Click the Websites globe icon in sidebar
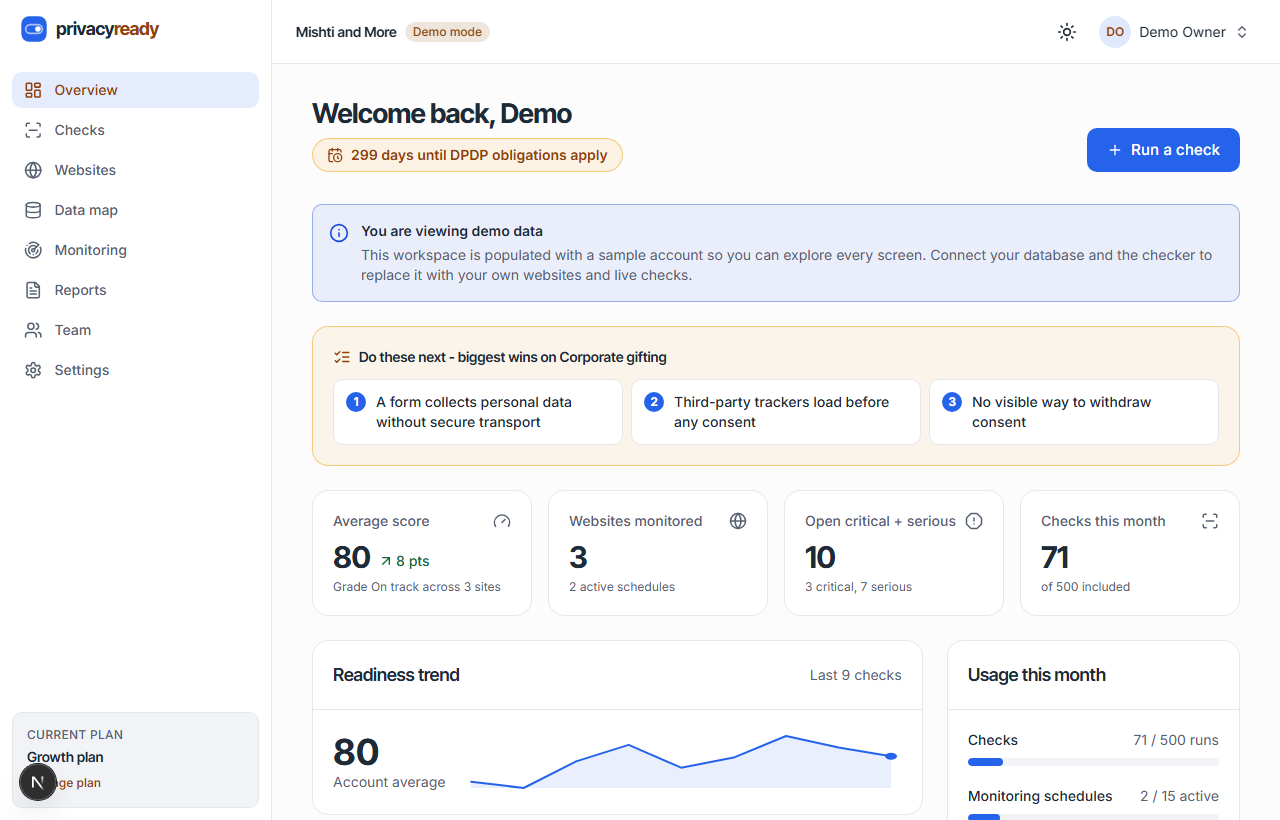 33,170
